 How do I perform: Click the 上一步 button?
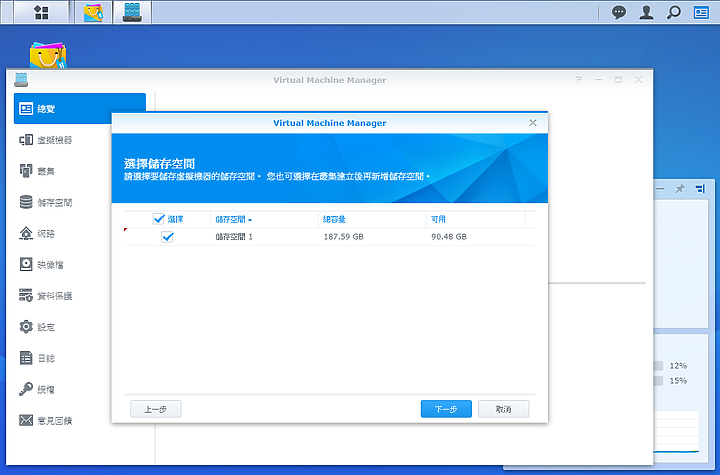[x=156, y=409]
